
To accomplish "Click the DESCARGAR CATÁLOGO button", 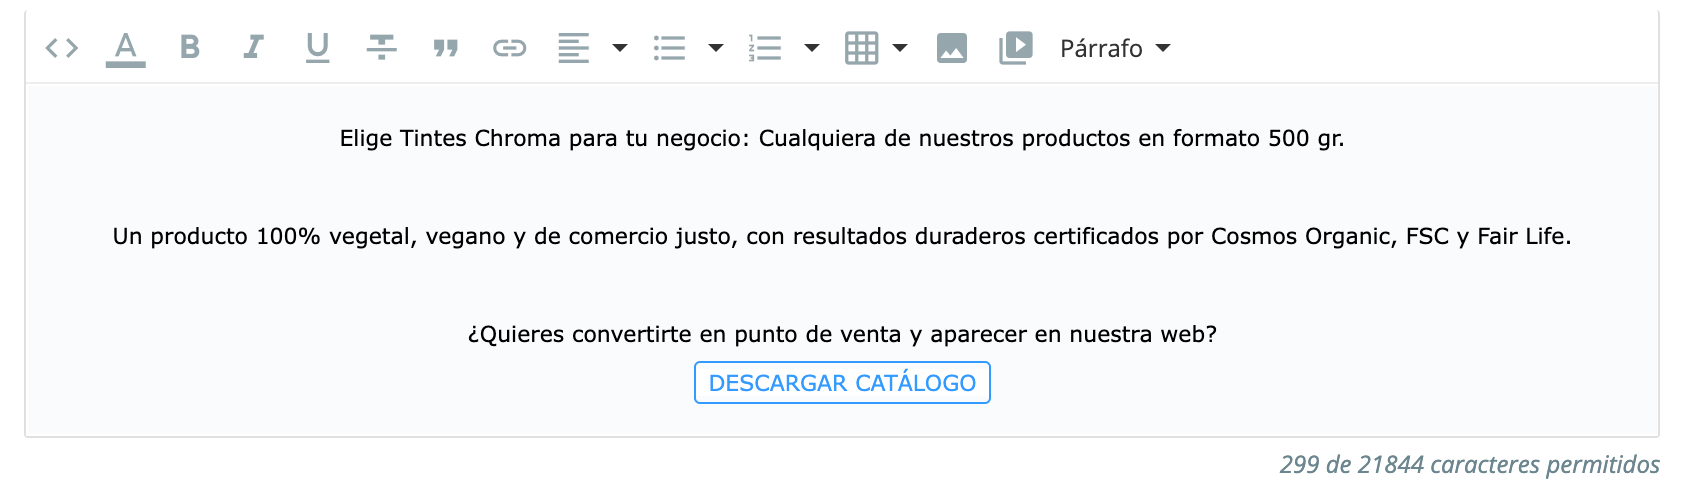I will tap(842, 383).
